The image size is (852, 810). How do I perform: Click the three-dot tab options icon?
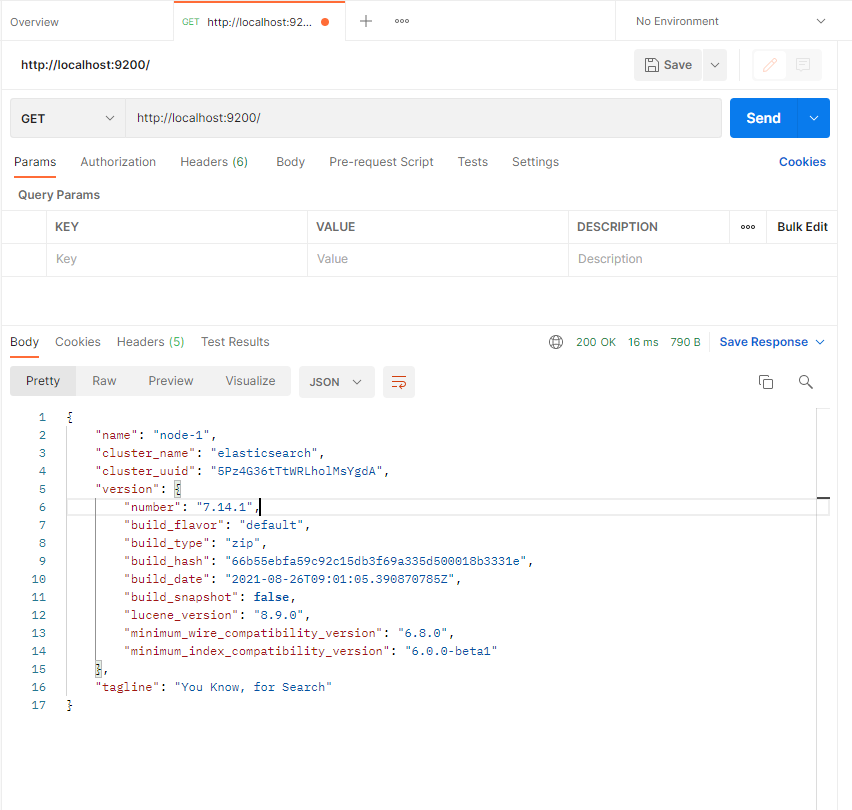[402, 21]
